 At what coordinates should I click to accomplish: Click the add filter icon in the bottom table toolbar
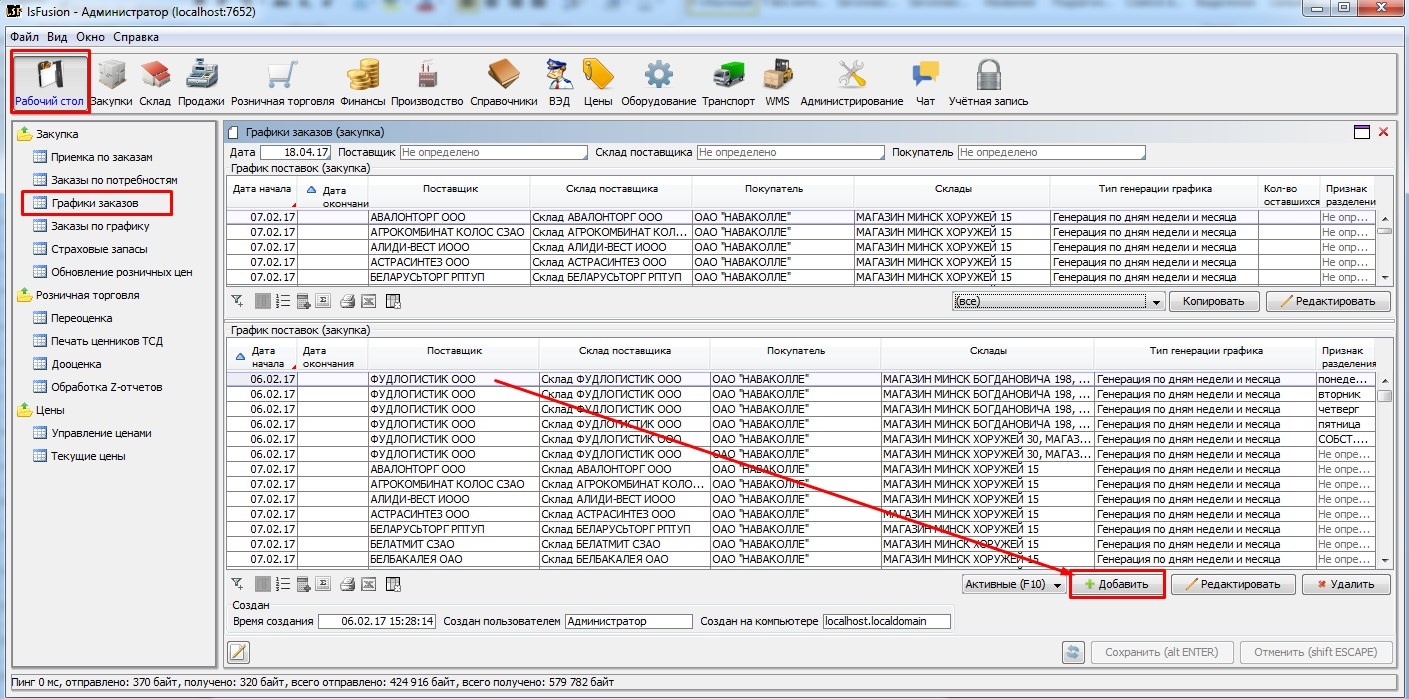point(237,584)
